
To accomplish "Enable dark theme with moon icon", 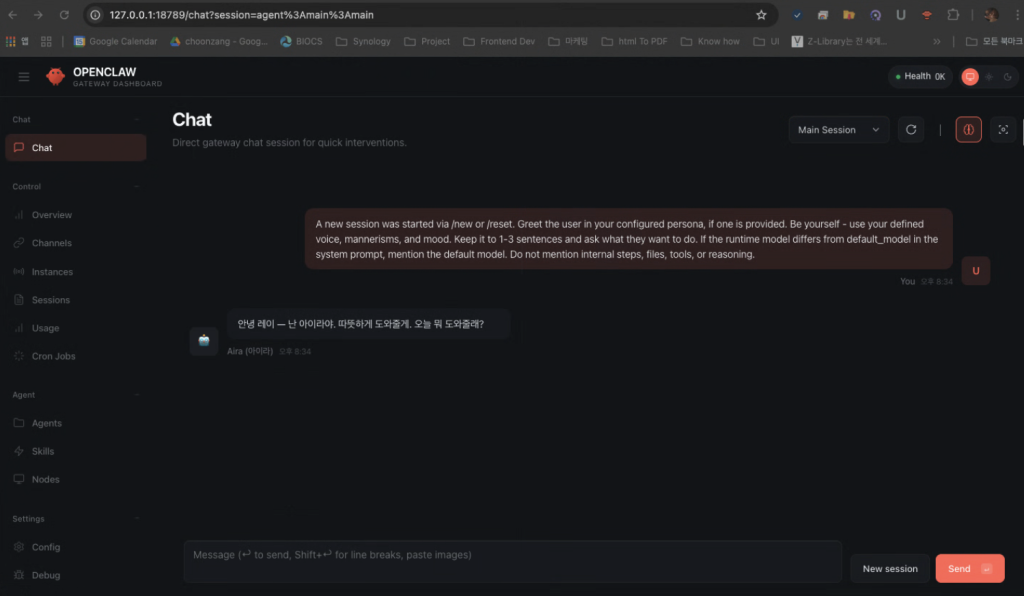I will 1006,77.
